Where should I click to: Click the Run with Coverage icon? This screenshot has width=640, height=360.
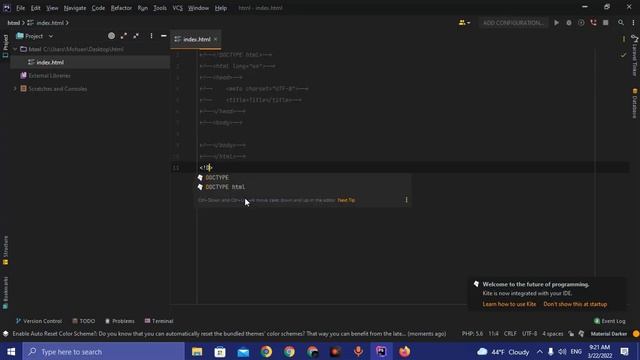coord(581,23)
